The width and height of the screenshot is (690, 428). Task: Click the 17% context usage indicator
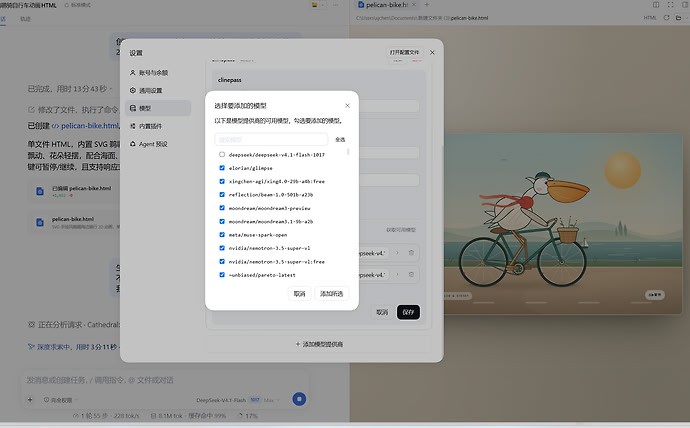248,416
